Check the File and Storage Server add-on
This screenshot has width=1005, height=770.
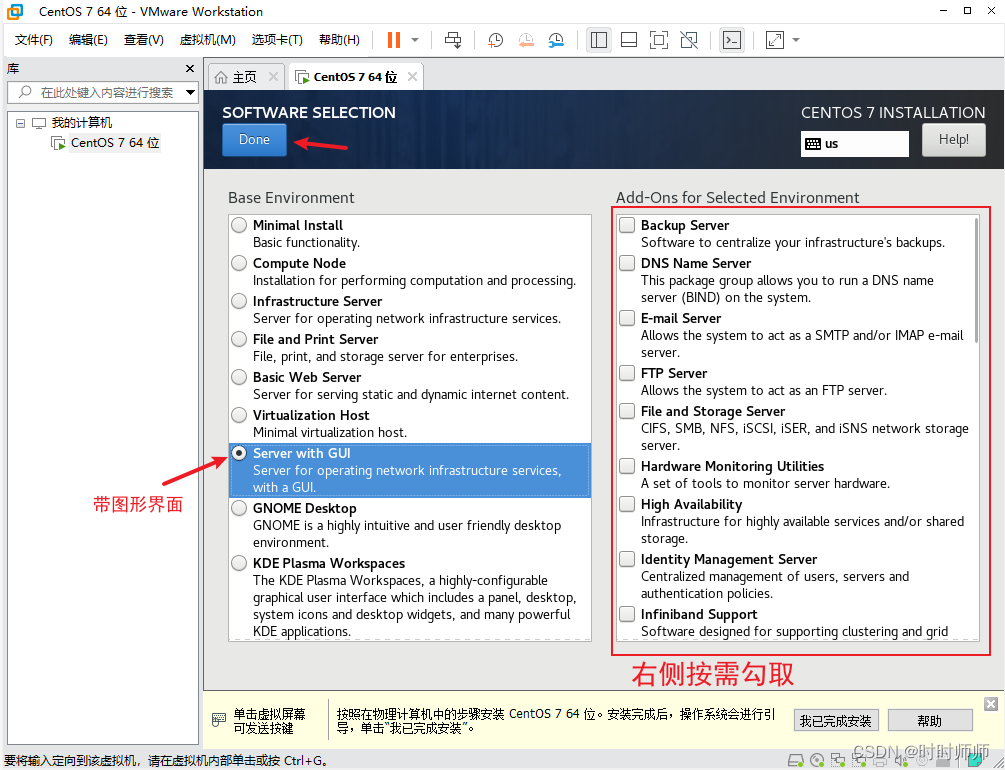tap(627, 411)
